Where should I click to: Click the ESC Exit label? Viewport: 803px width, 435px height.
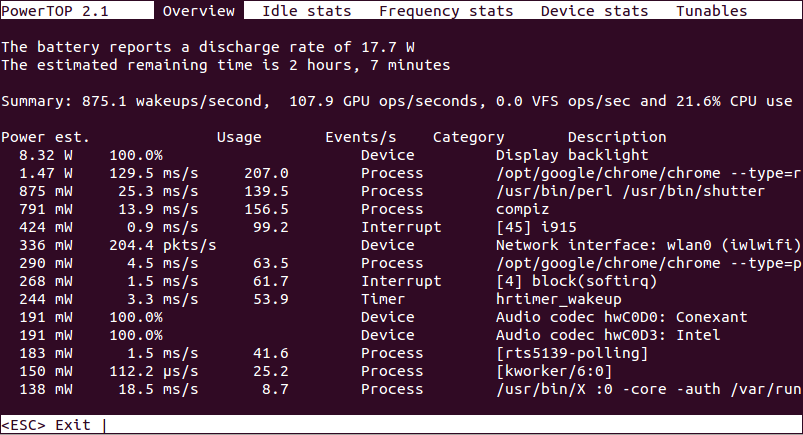click(x=46, y=425)
